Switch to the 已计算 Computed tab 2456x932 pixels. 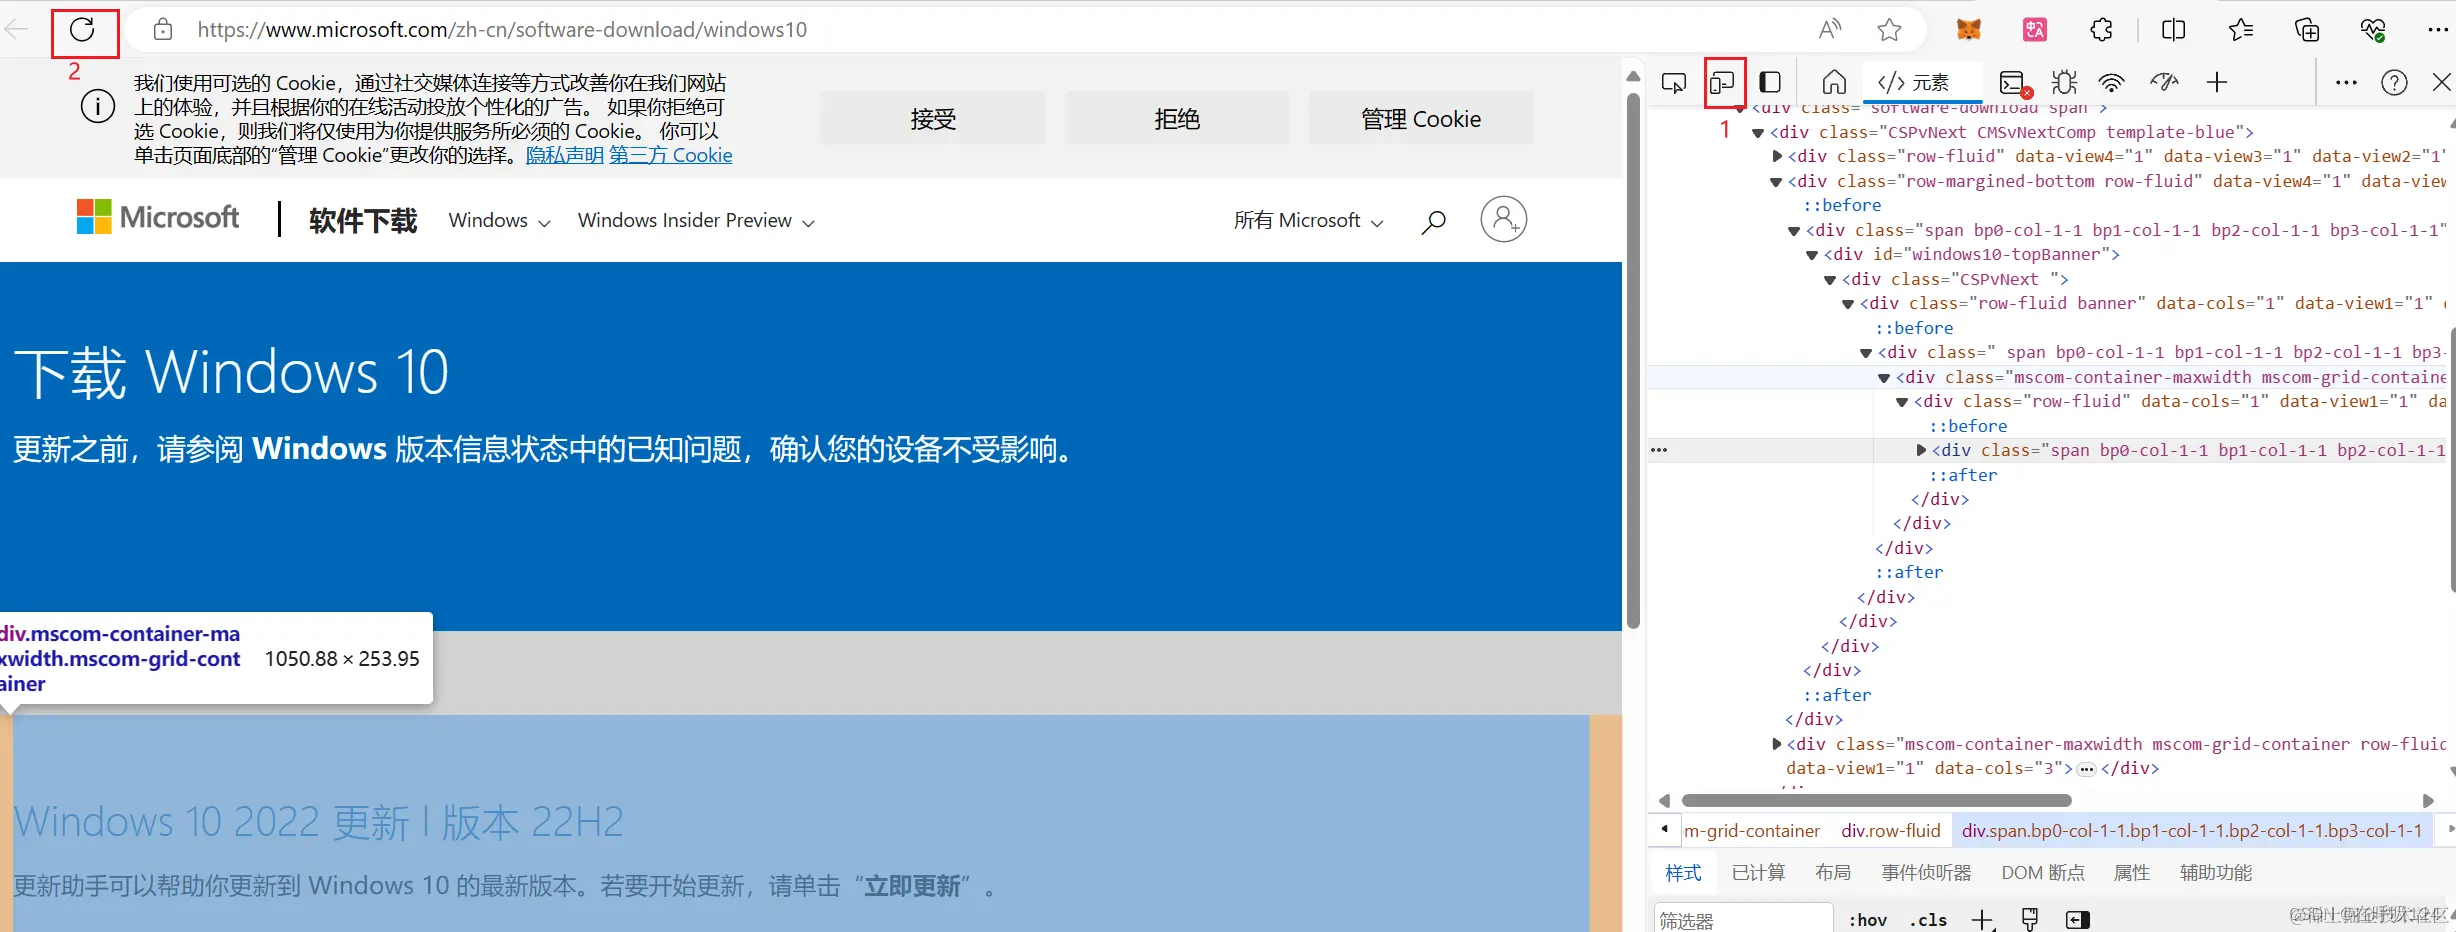tap(1758, 873)
